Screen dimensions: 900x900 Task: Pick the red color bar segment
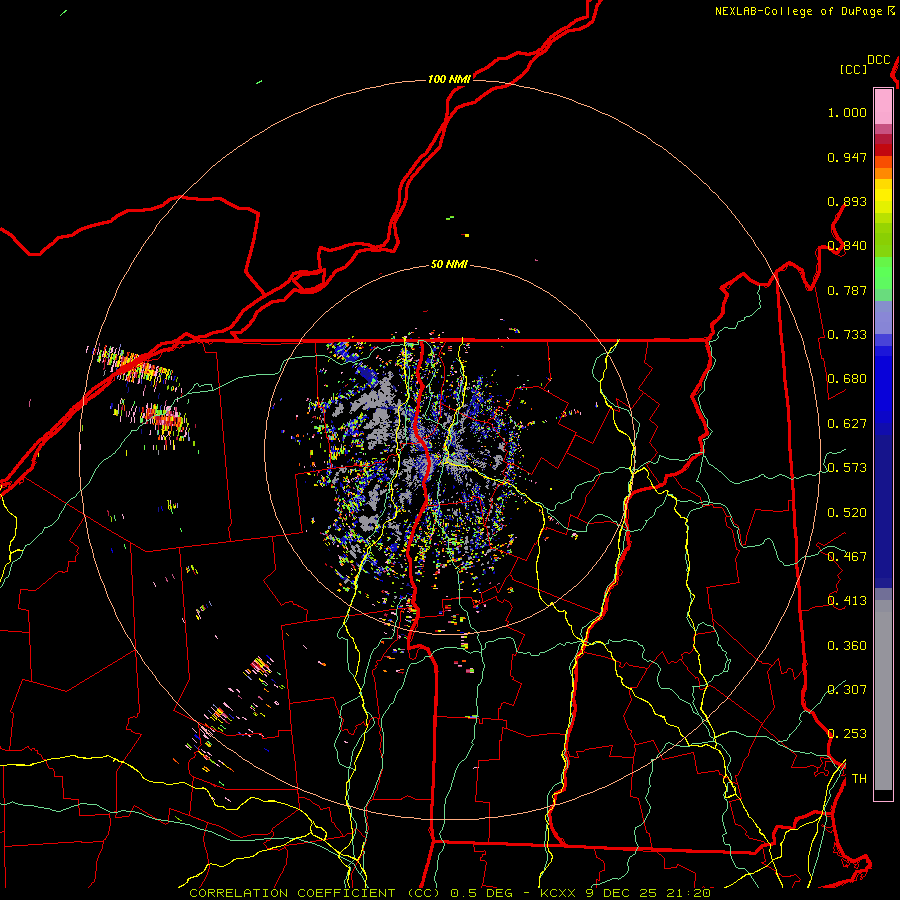(x=883, y=150)
